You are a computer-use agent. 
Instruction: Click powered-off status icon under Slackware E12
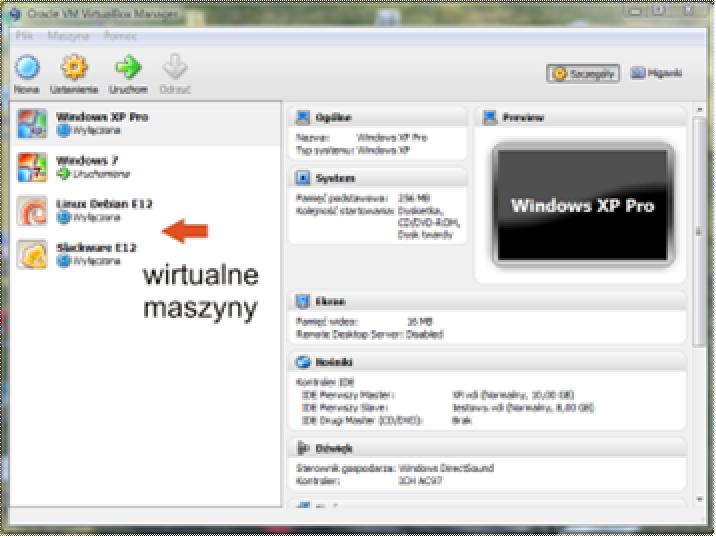pos(63,261)
